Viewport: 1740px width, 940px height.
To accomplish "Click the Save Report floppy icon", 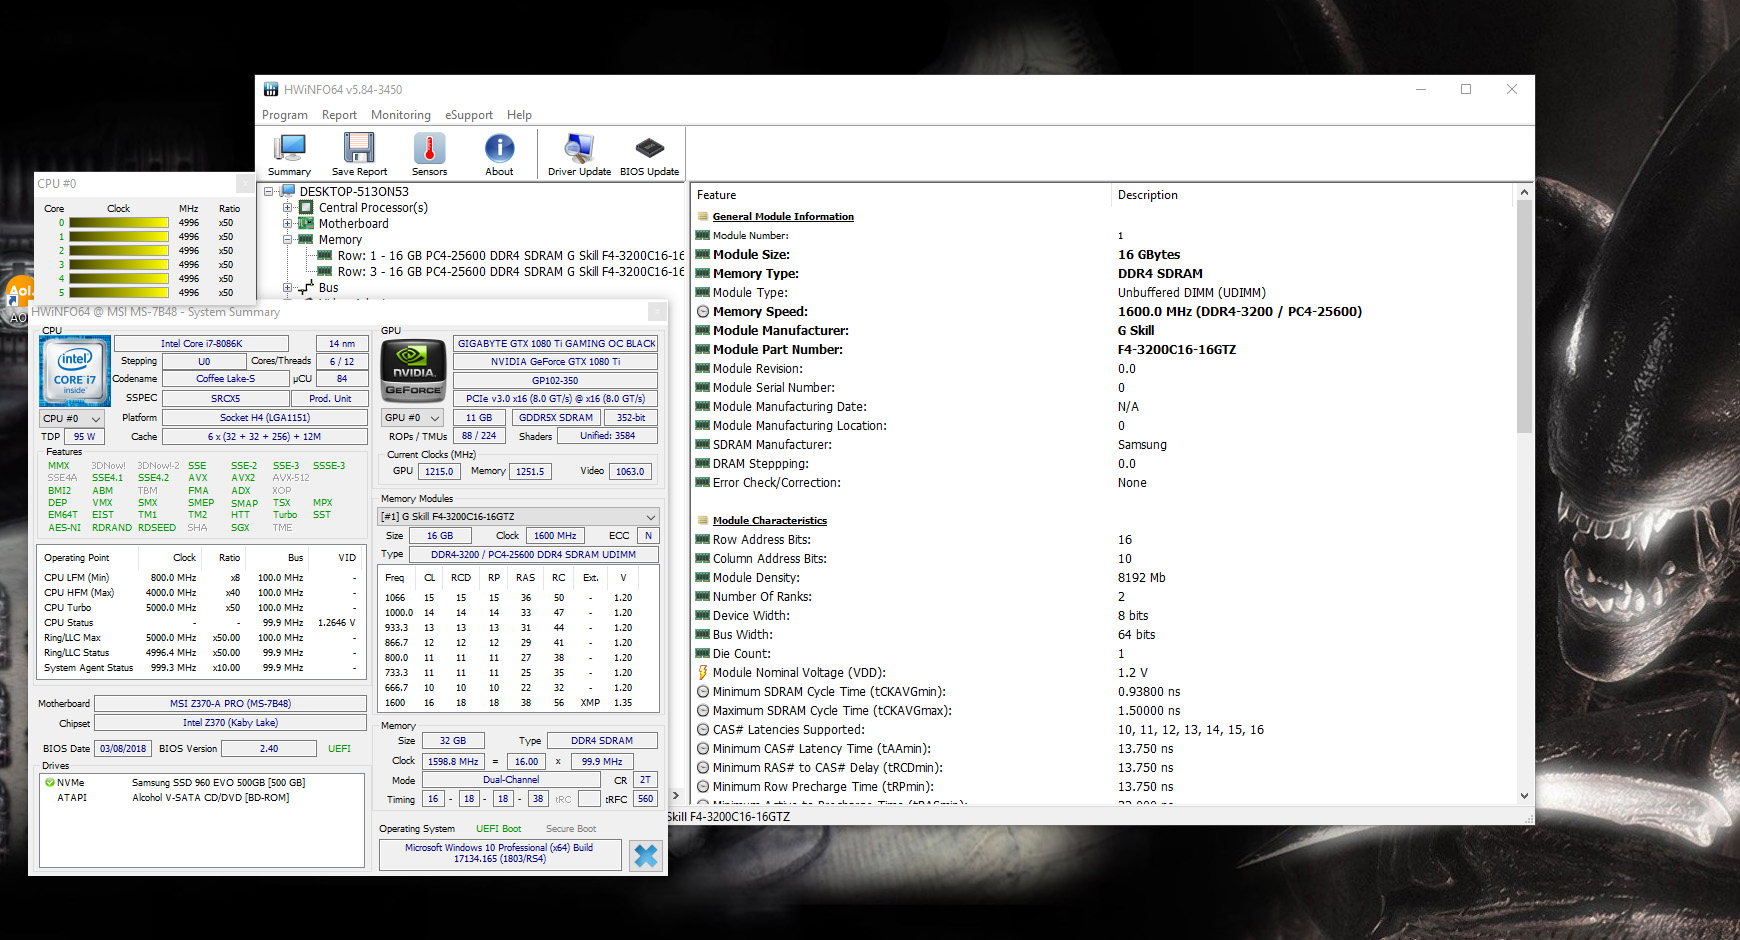I will coord(359,148).
